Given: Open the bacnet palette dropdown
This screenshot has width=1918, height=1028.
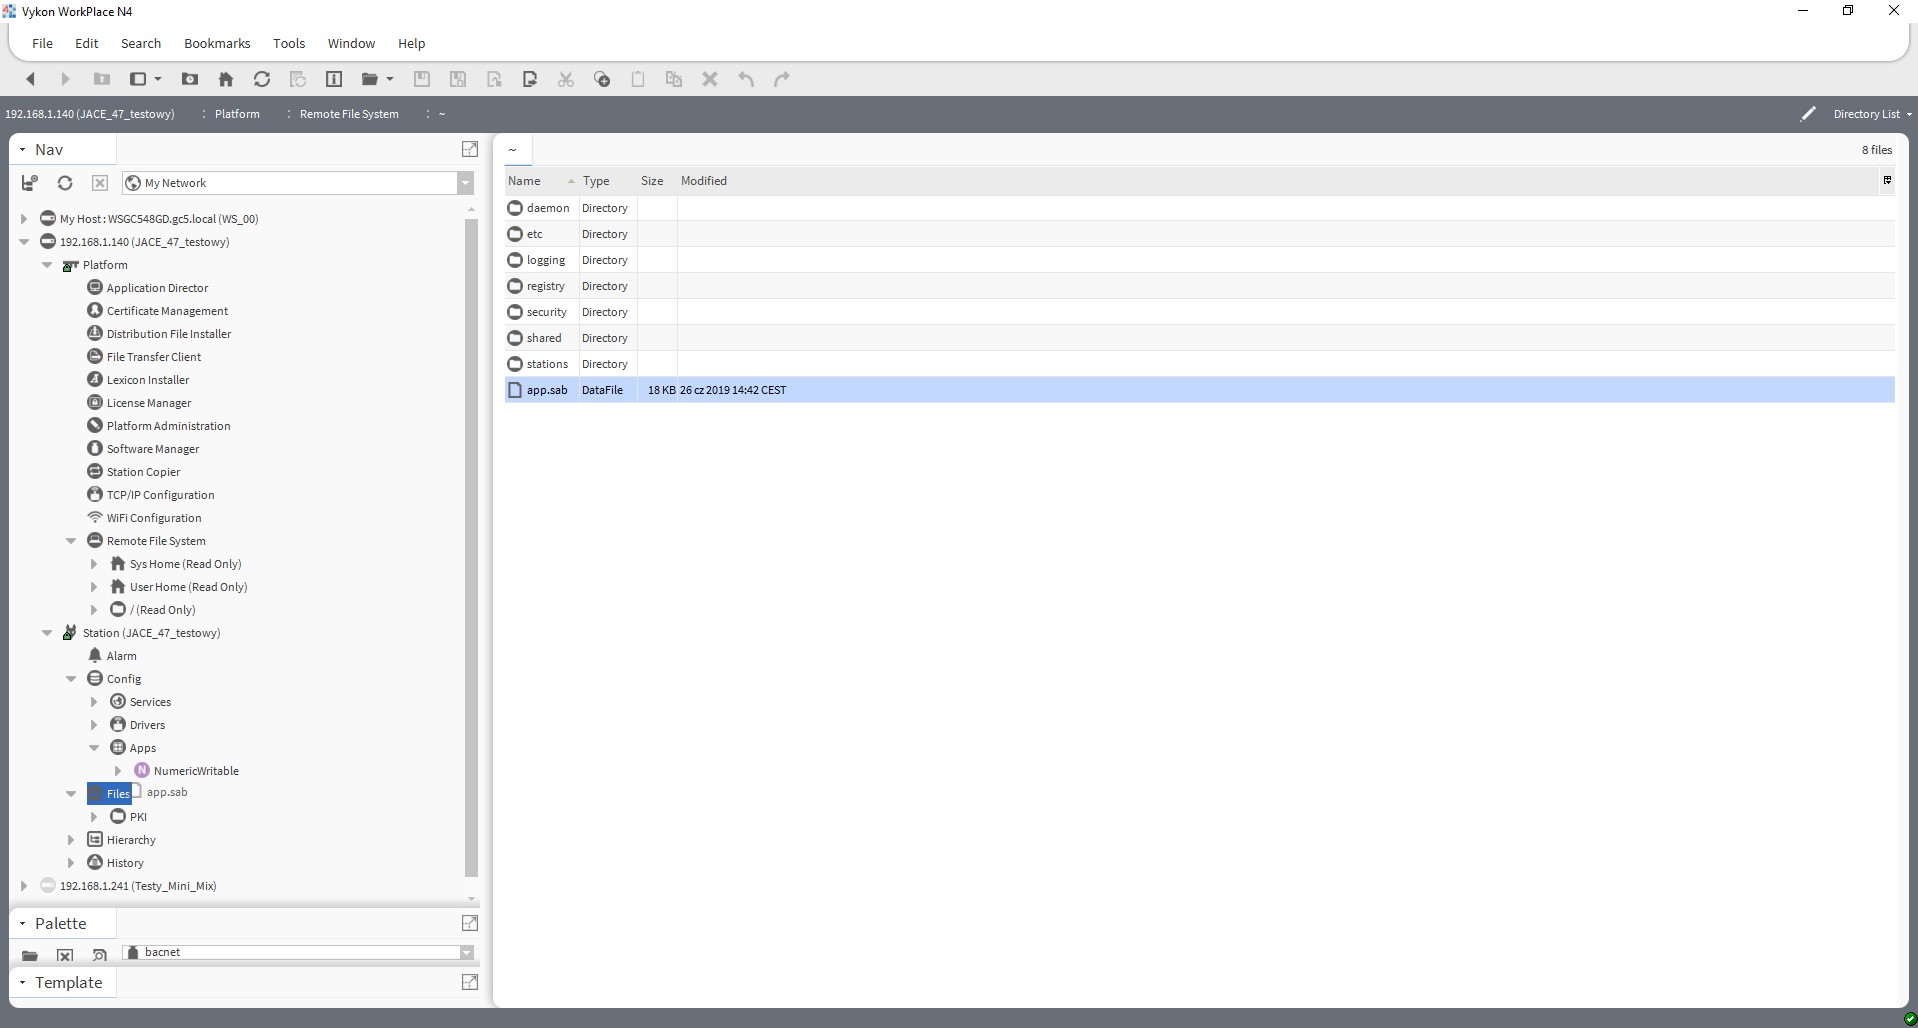Looking at the screenshot, I should tap(466, 952).
